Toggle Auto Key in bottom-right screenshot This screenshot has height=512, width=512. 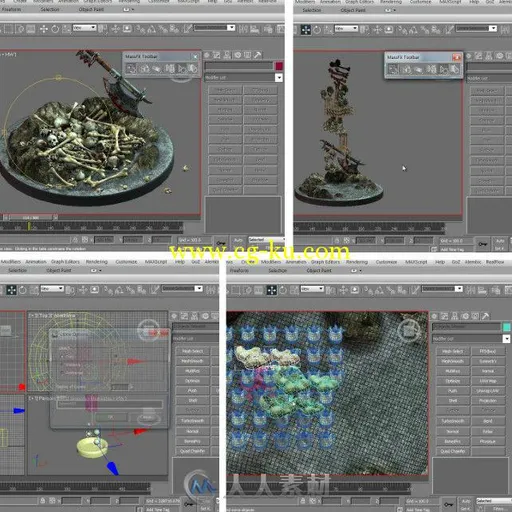pyautogui.click(x=466, y=501)
